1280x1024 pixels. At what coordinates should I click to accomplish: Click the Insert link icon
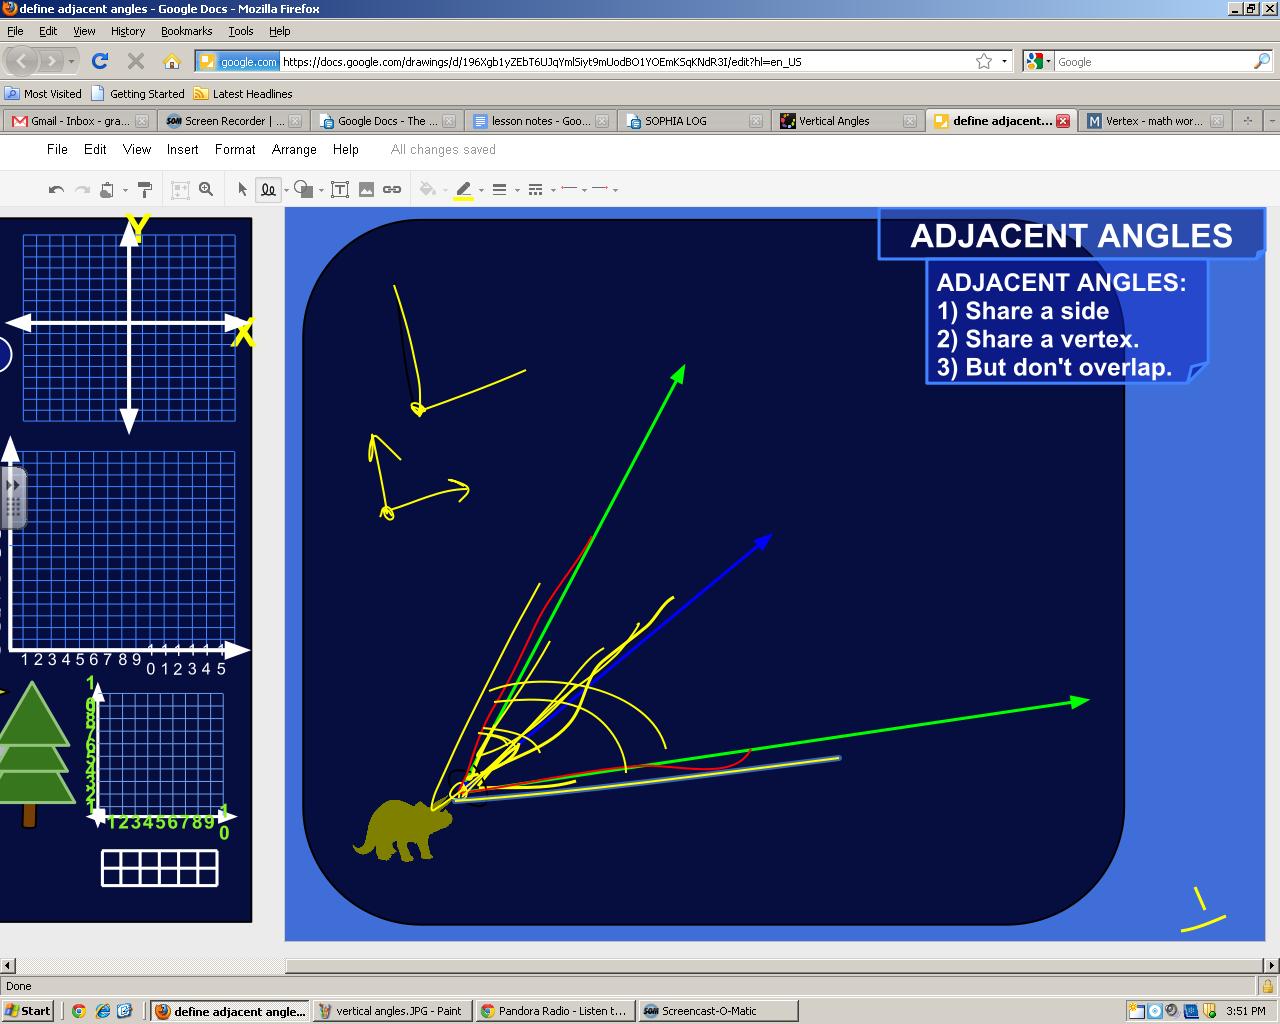tap(392, 189)
